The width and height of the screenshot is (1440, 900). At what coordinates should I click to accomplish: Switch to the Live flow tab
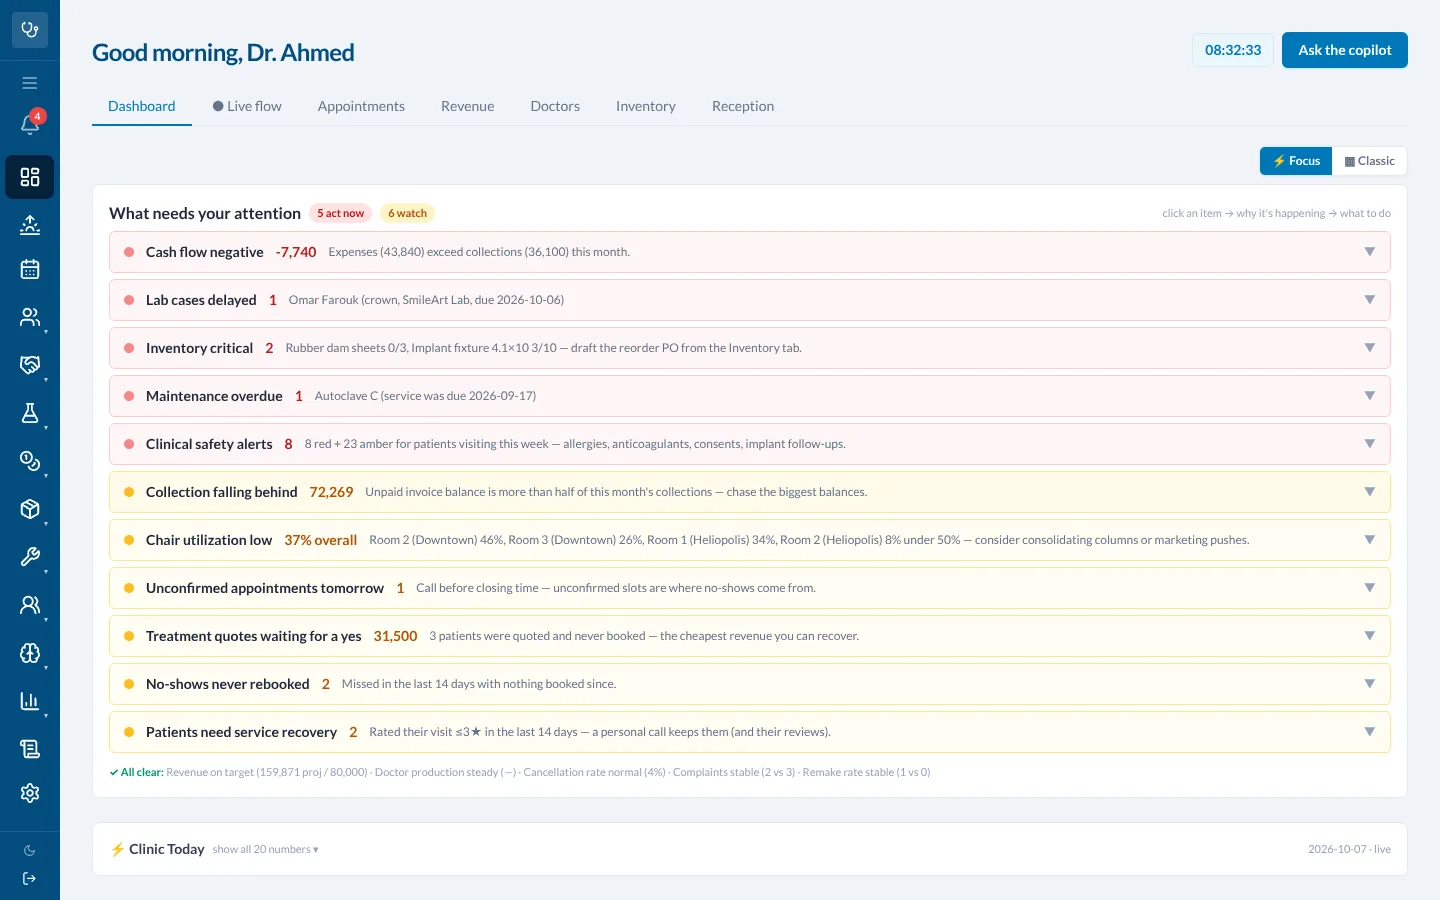[247, 106]
